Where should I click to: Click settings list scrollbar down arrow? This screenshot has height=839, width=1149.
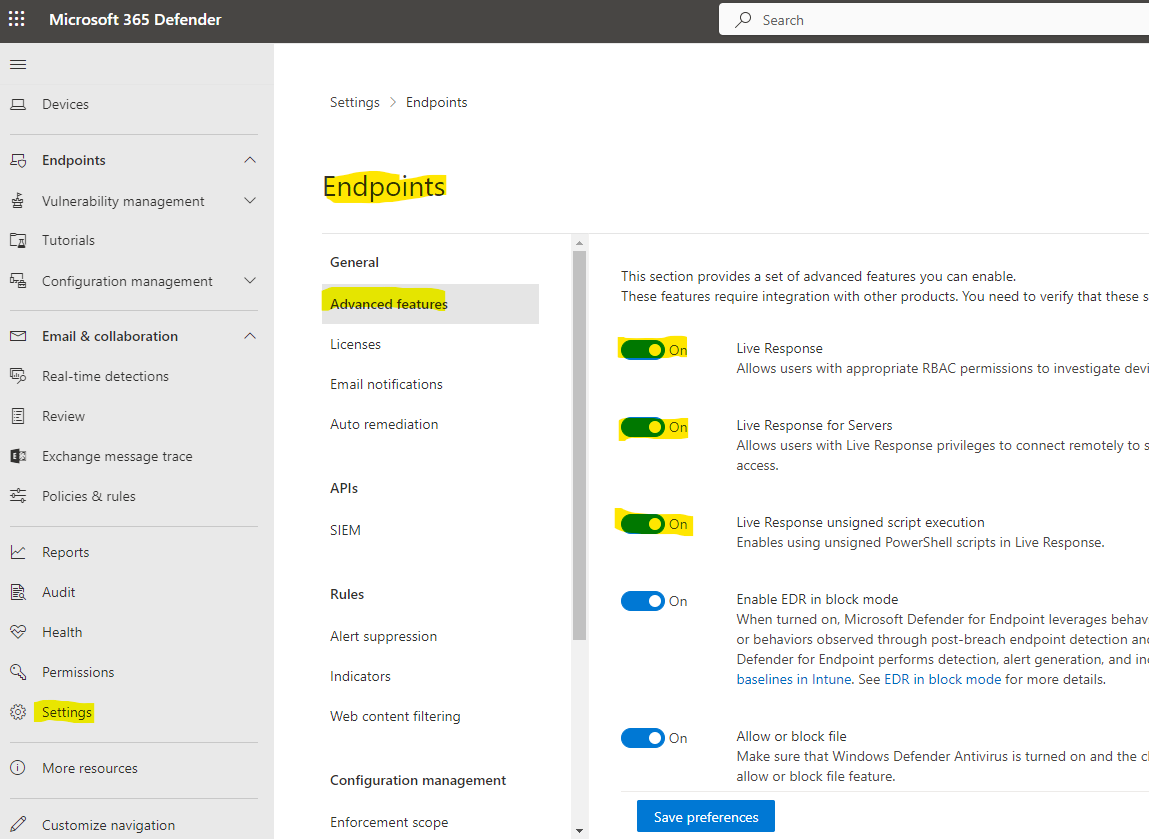[x=580, y=831]
